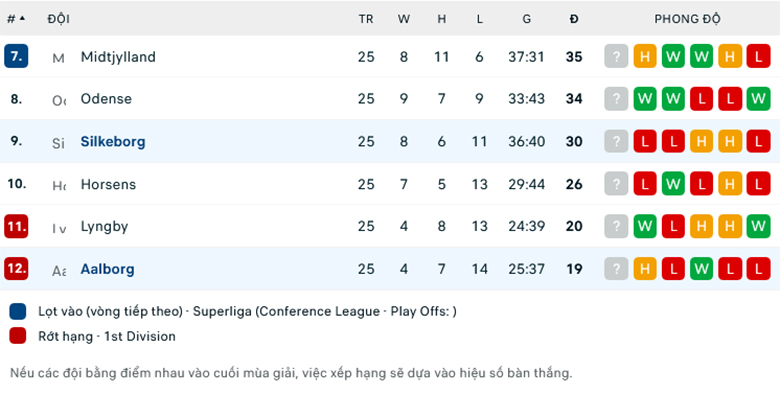
Task: Click the blue rank 7 badge
Action: [16, 56]
